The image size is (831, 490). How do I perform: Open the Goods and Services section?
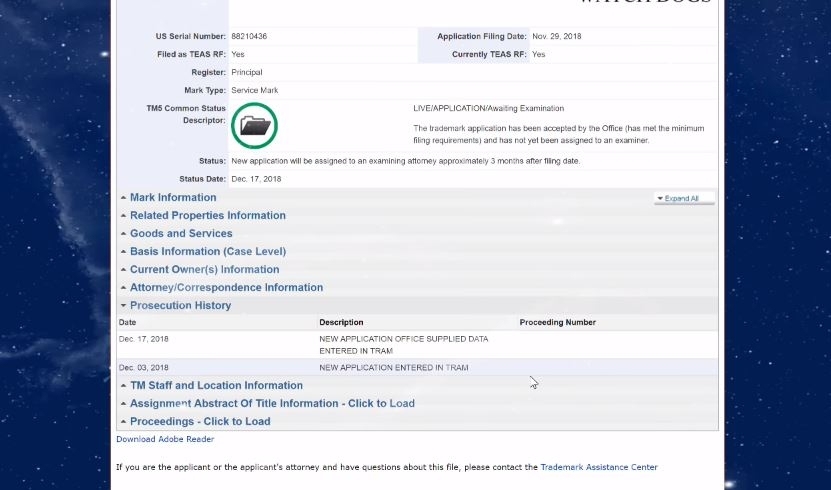180,234
